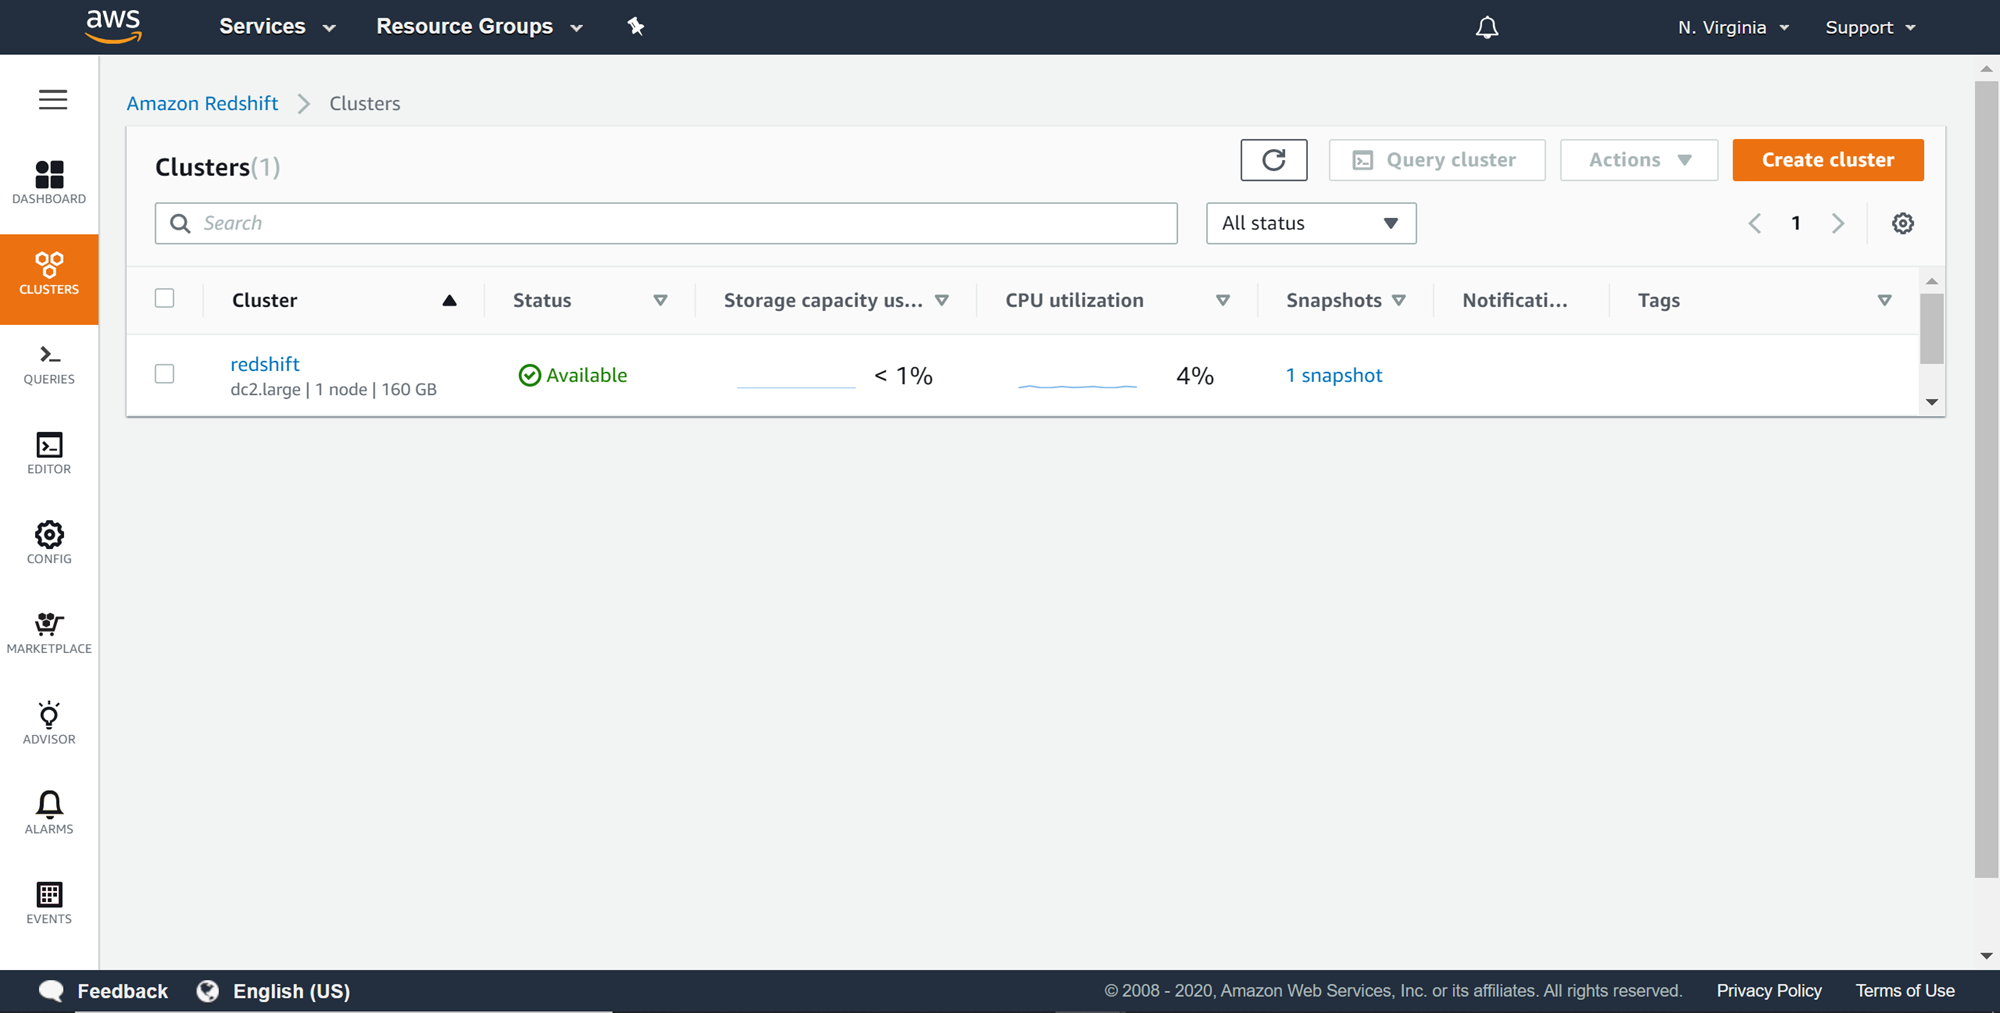Sort the table by Cluster column
Image resolution: width=2000 pixels, height=1013 pixels.
[449, 300]
